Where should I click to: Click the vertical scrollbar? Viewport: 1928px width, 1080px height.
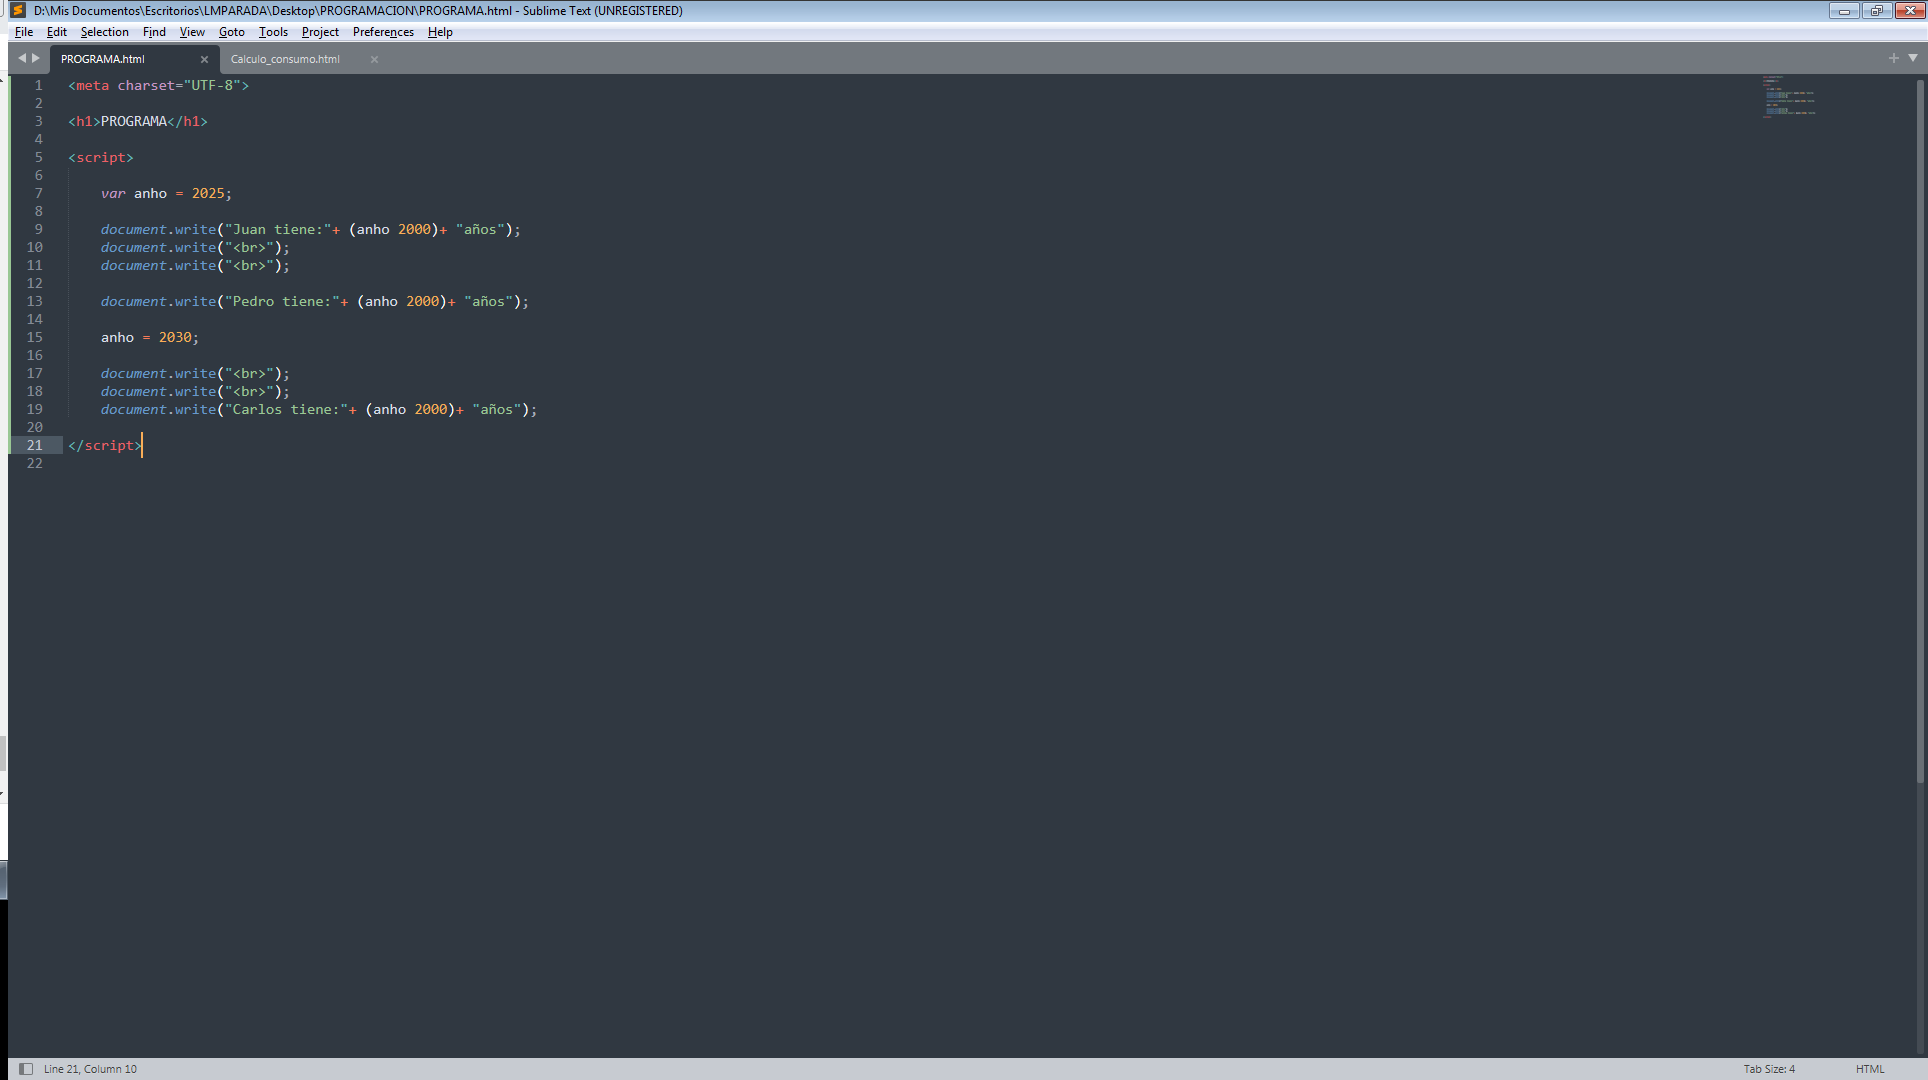(x=1920, y=430)
